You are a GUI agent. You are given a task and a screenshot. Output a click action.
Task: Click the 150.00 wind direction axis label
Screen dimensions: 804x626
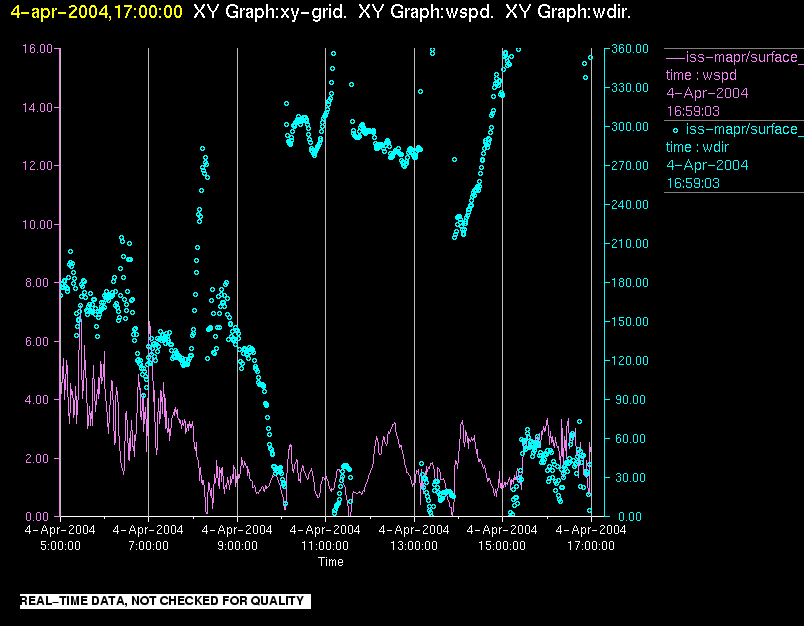point(630,321)
